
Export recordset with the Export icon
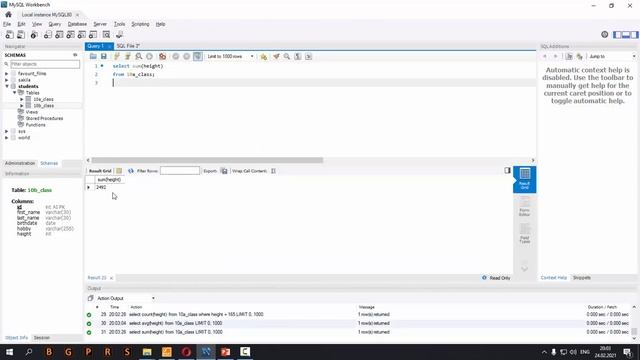(224, 171)
